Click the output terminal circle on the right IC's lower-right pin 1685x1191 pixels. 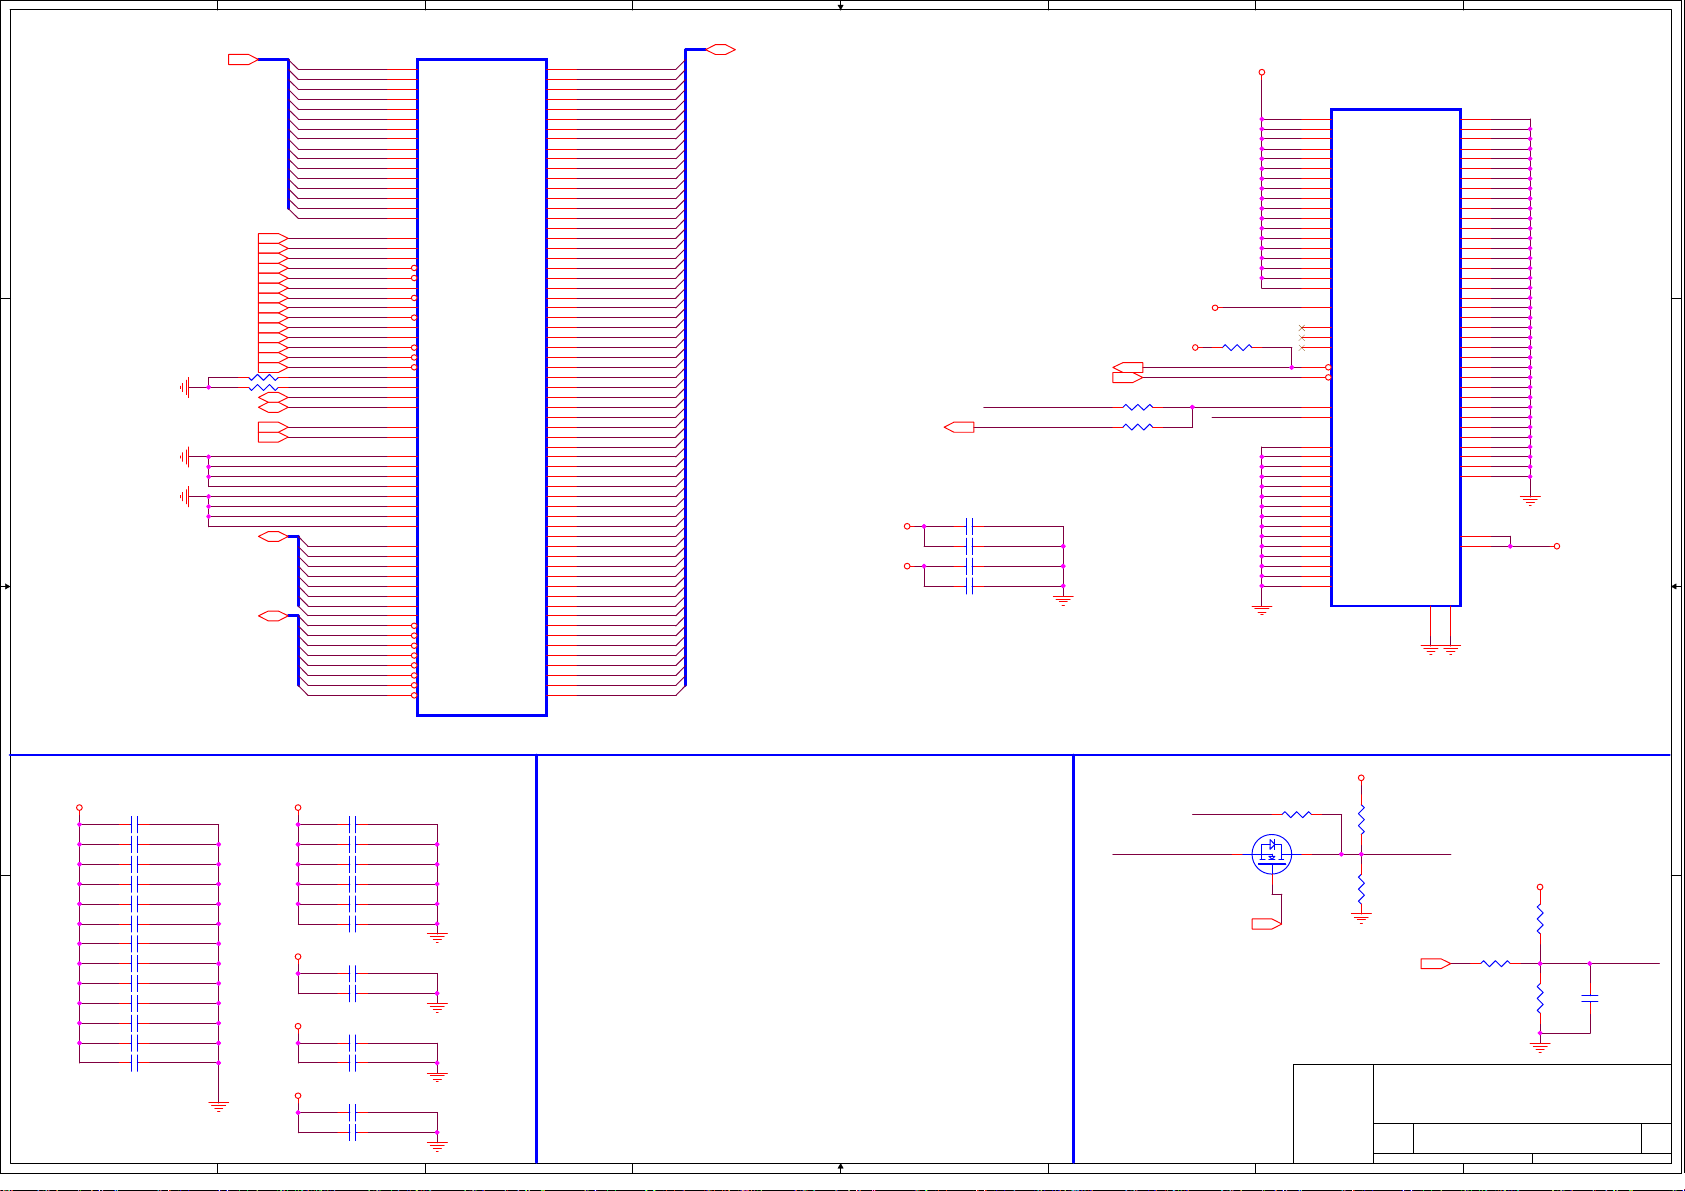[1557, 546]
